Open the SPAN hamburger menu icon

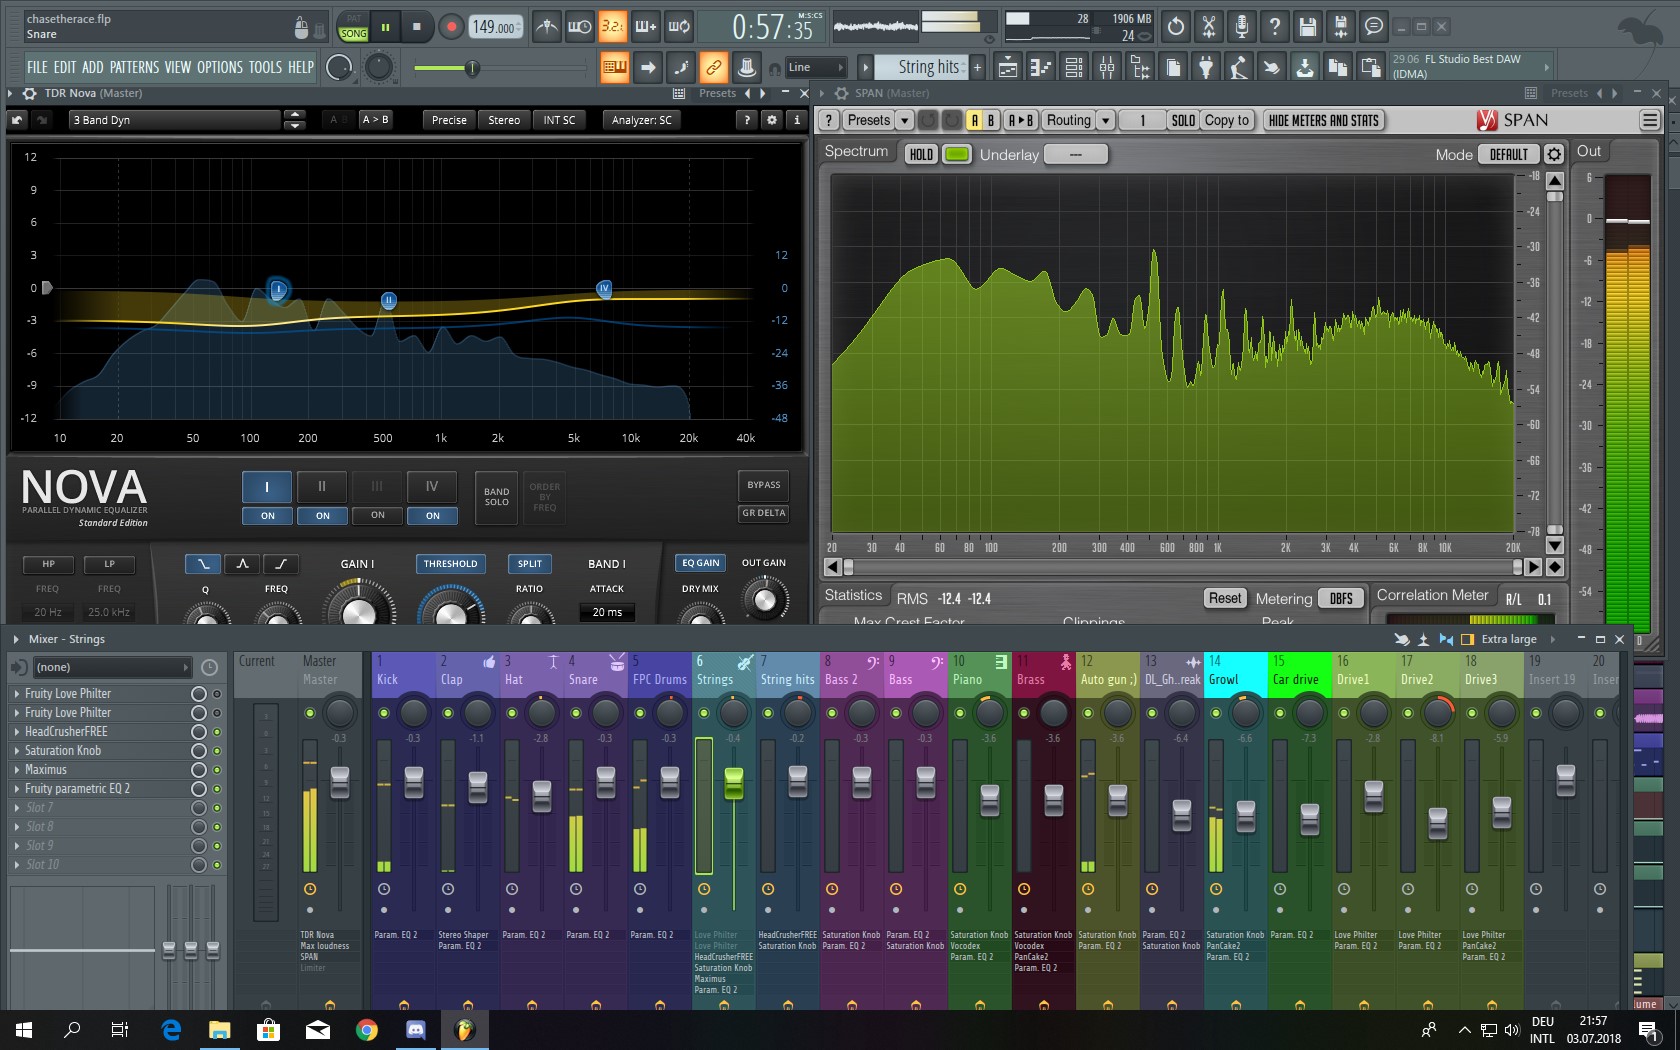click(x=1650, y=120)
